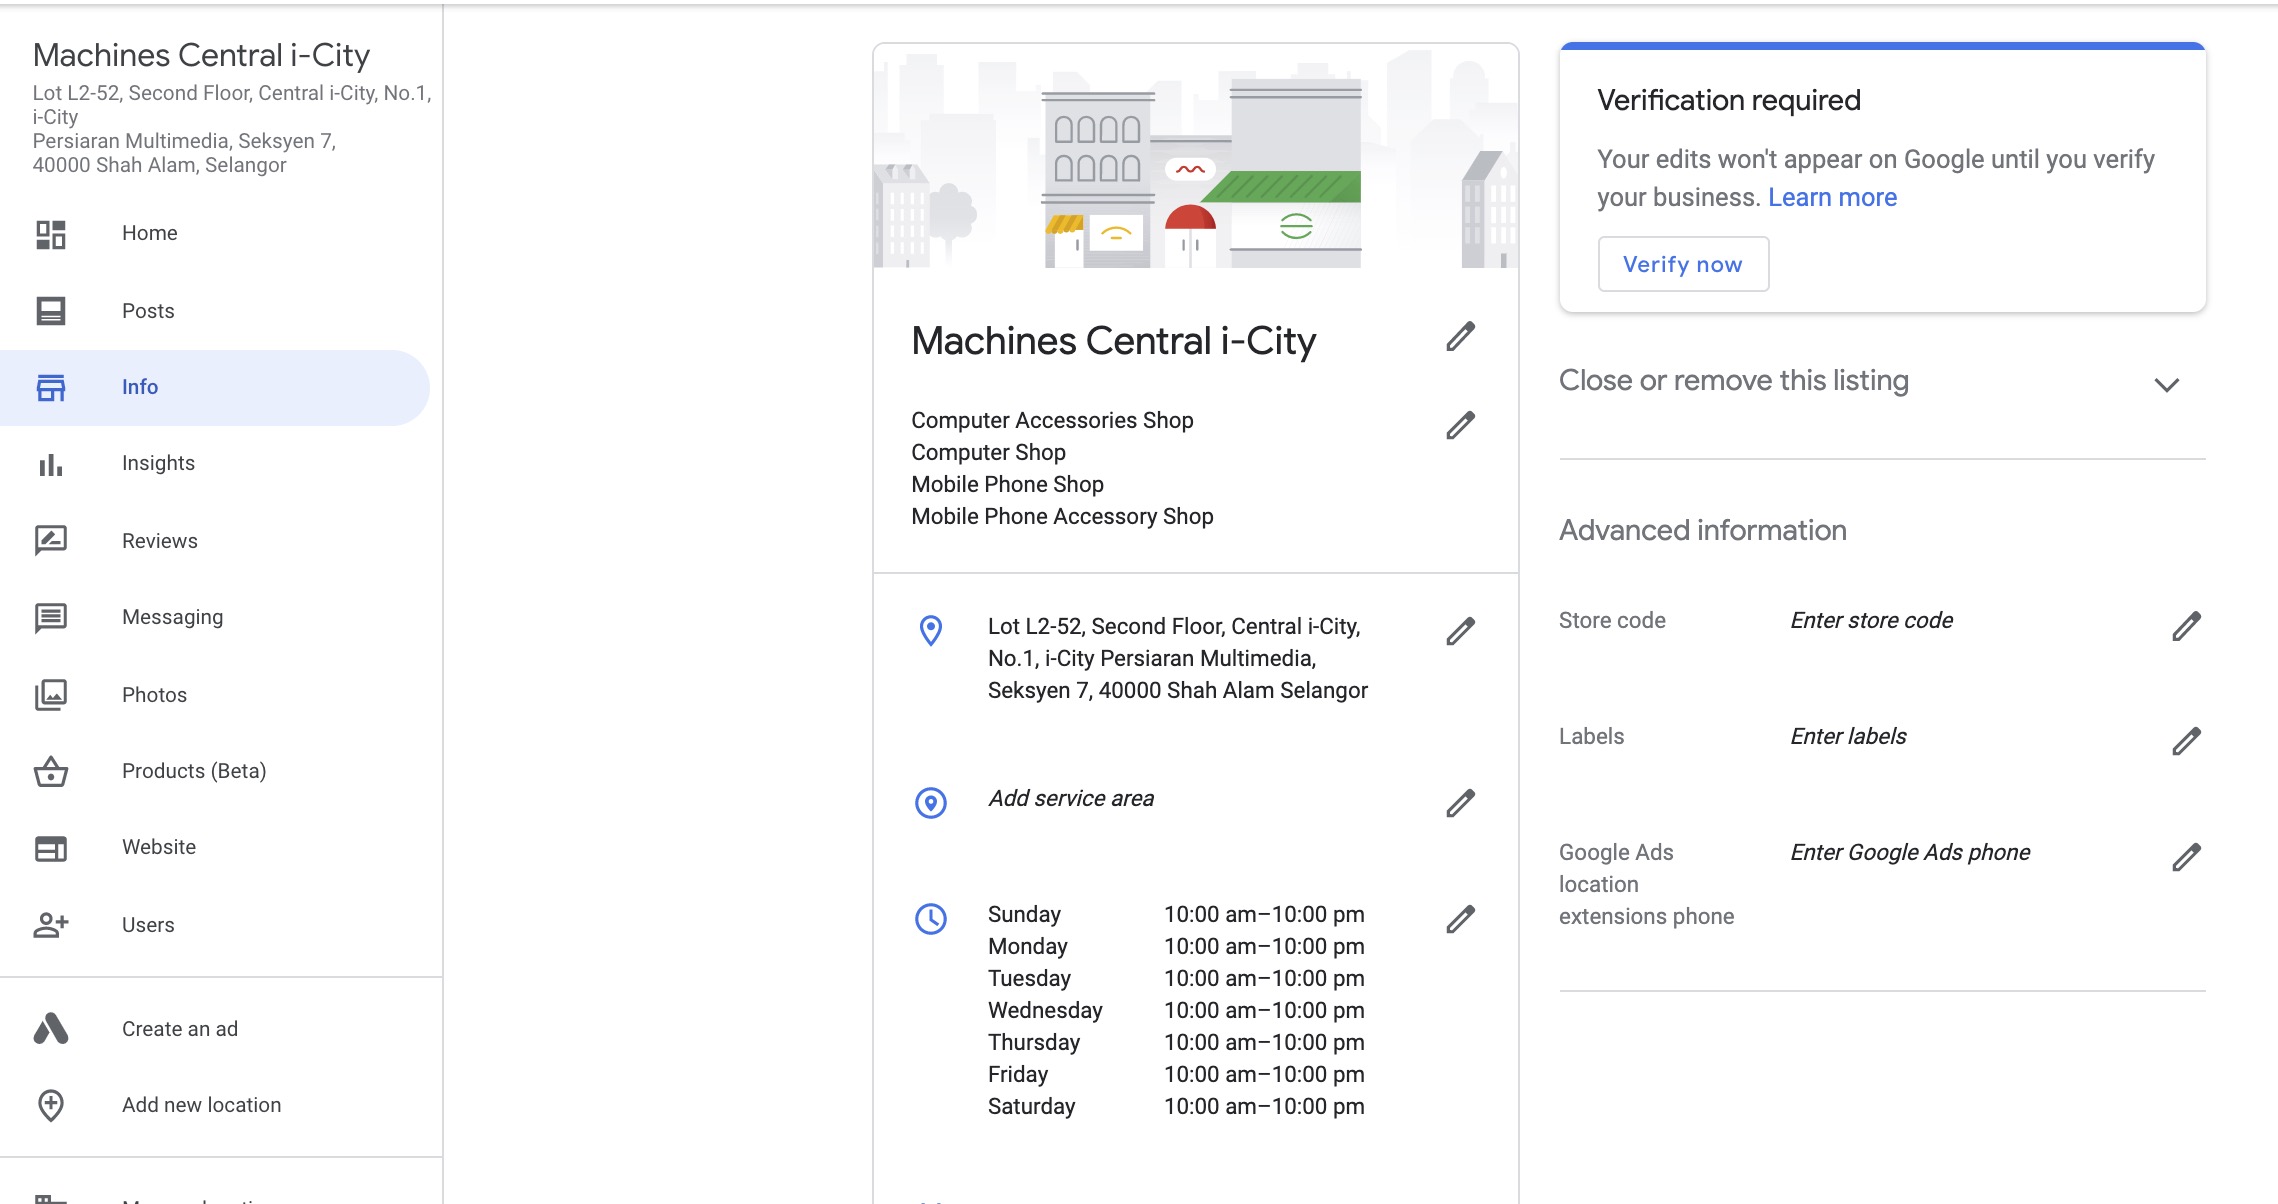Edit service area with pencil icon
Image resolution: width=2278 pixels, height=1204 pixels.
[1461, 803]
